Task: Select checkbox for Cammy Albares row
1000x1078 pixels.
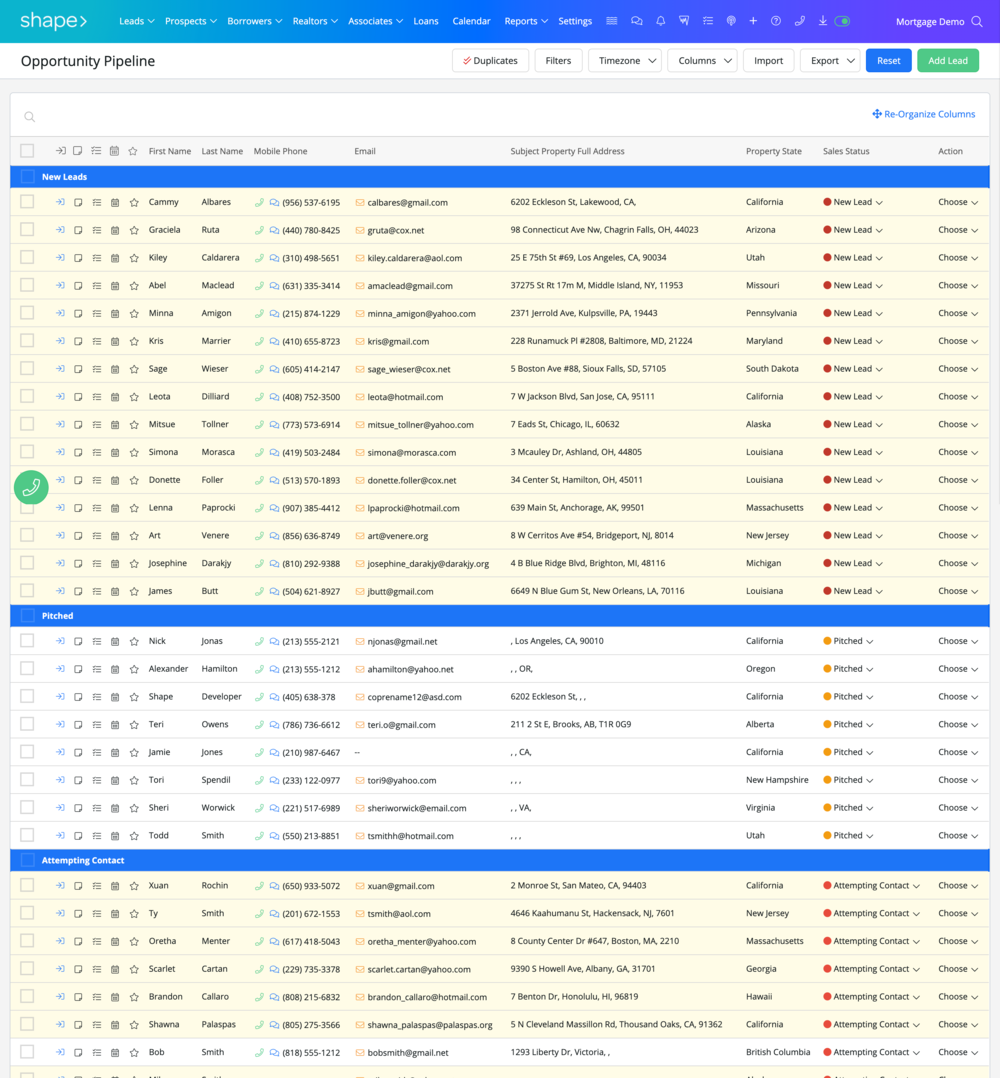Action: tap(27, 201)
